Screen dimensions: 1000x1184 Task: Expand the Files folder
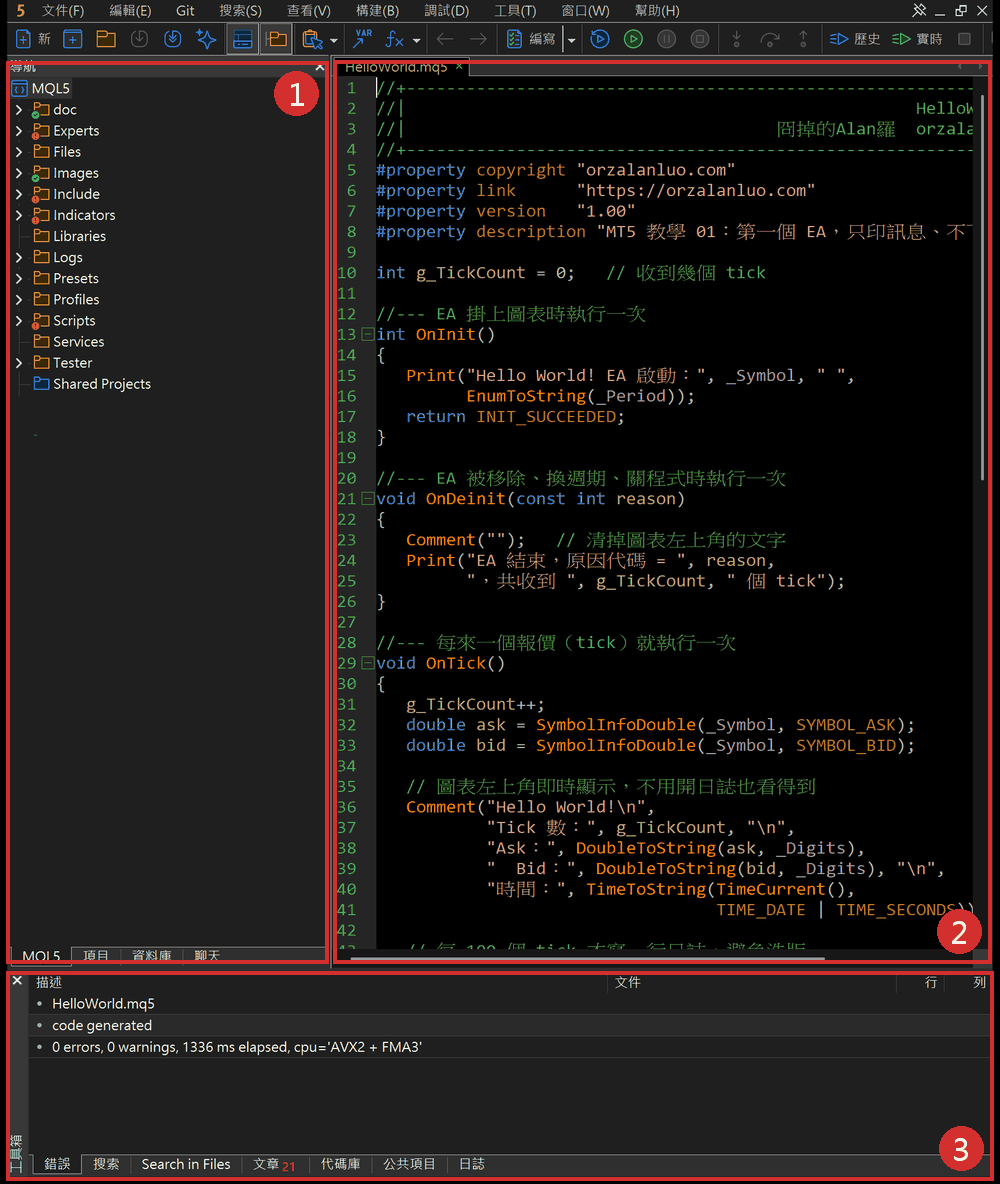pos(19,152)
